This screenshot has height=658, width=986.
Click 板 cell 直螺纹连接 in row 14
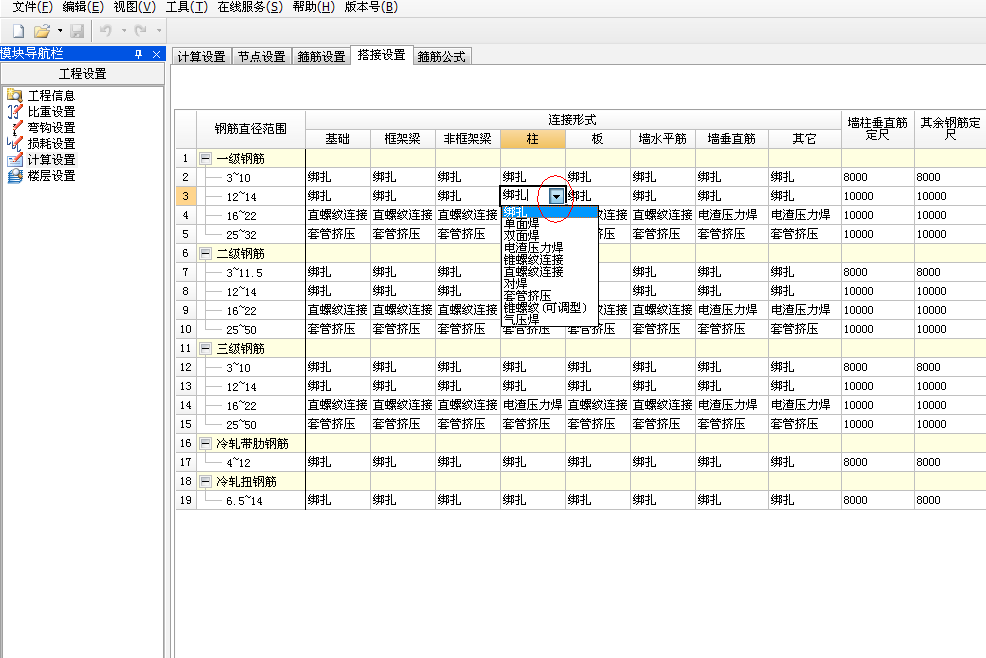tap(597, 405)
